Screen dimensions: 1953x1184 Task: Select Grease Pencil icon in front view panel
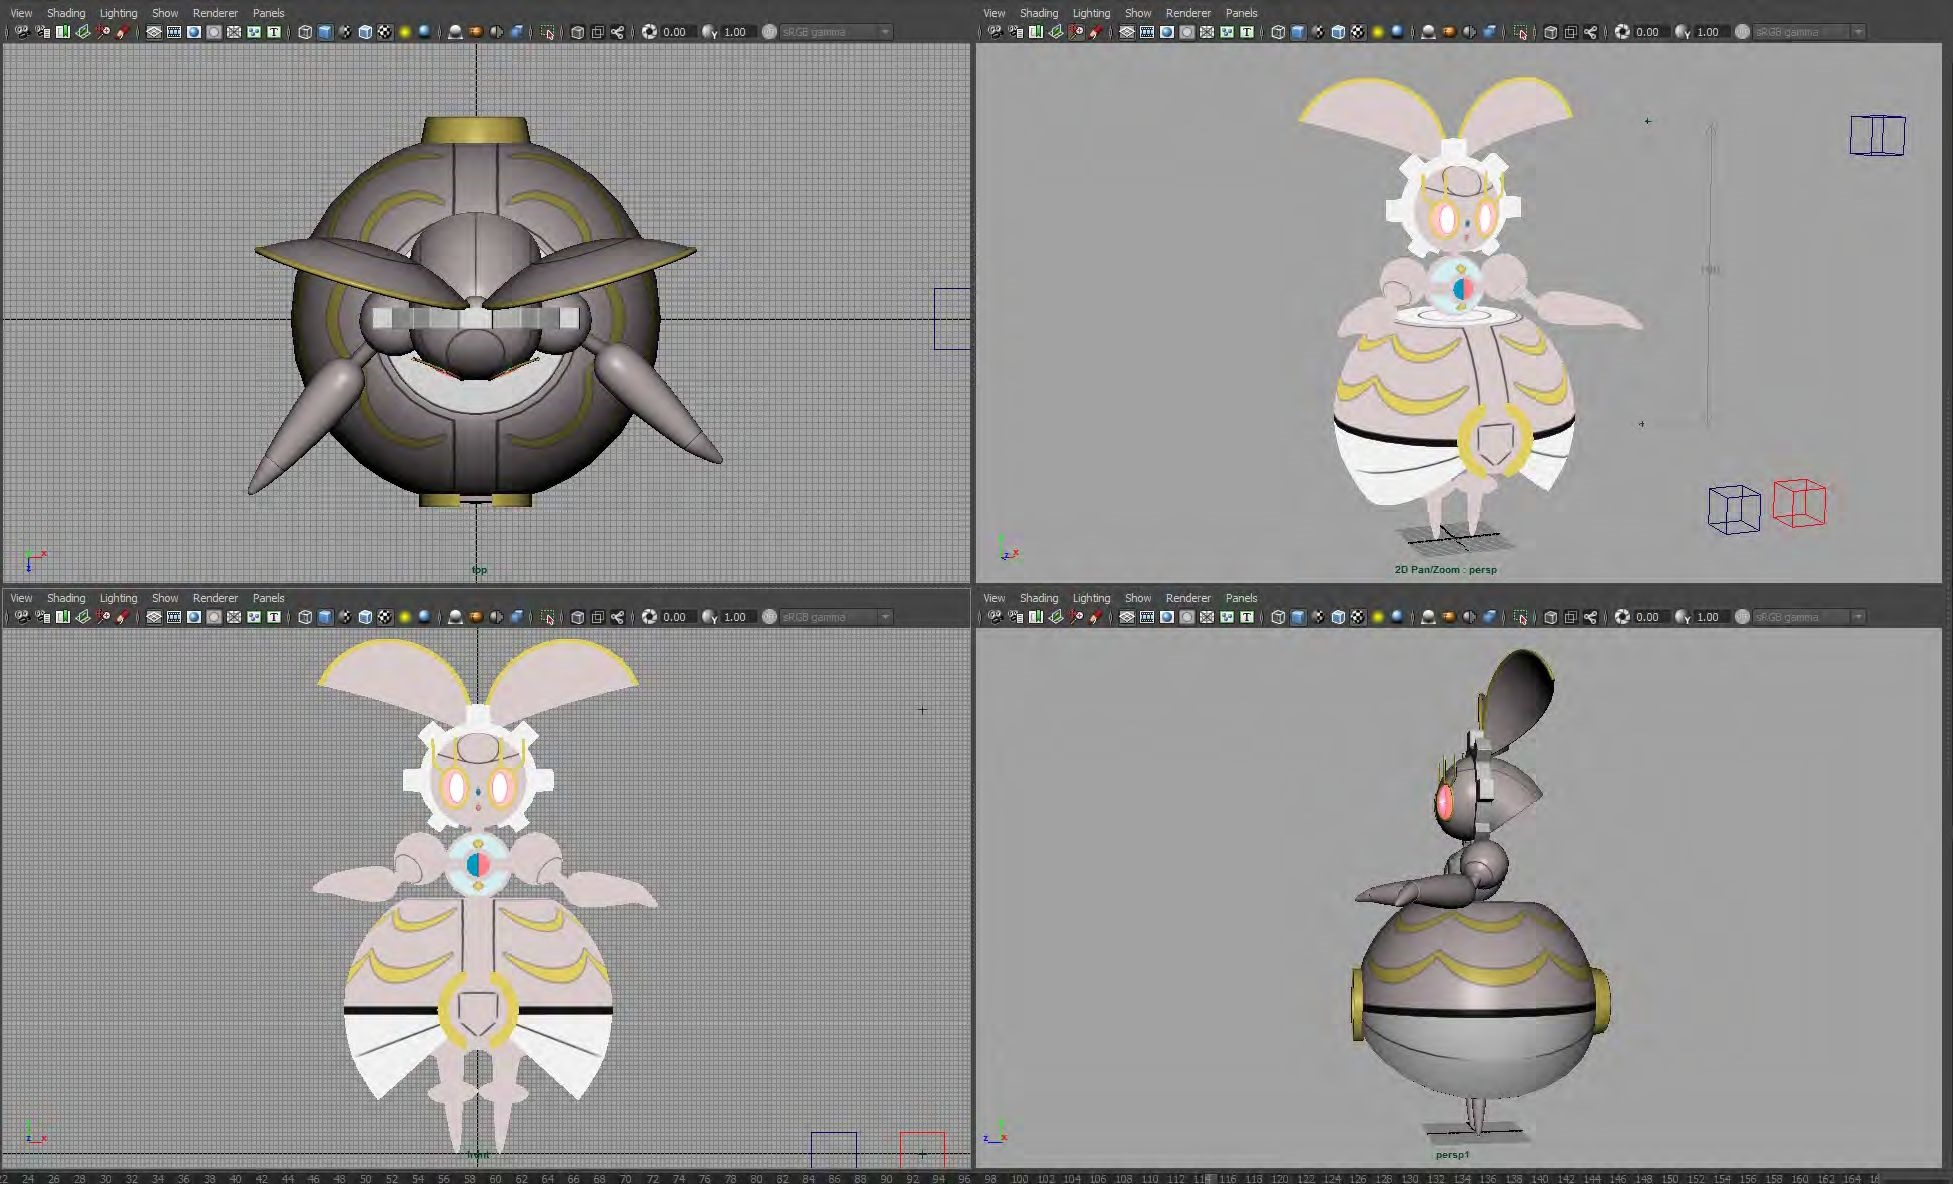[122, 617]
